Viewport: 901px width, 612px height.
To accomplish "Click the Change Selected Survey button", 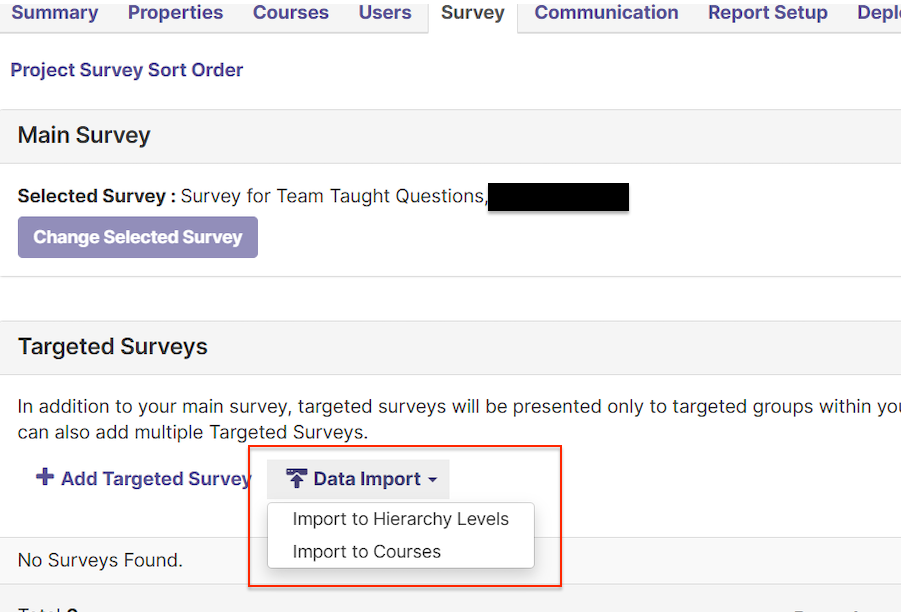I will point(138,237).
